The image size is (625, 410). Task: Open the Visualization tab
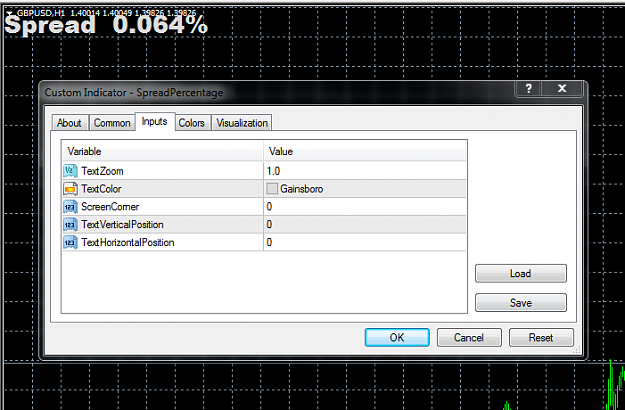coord(242,123)
